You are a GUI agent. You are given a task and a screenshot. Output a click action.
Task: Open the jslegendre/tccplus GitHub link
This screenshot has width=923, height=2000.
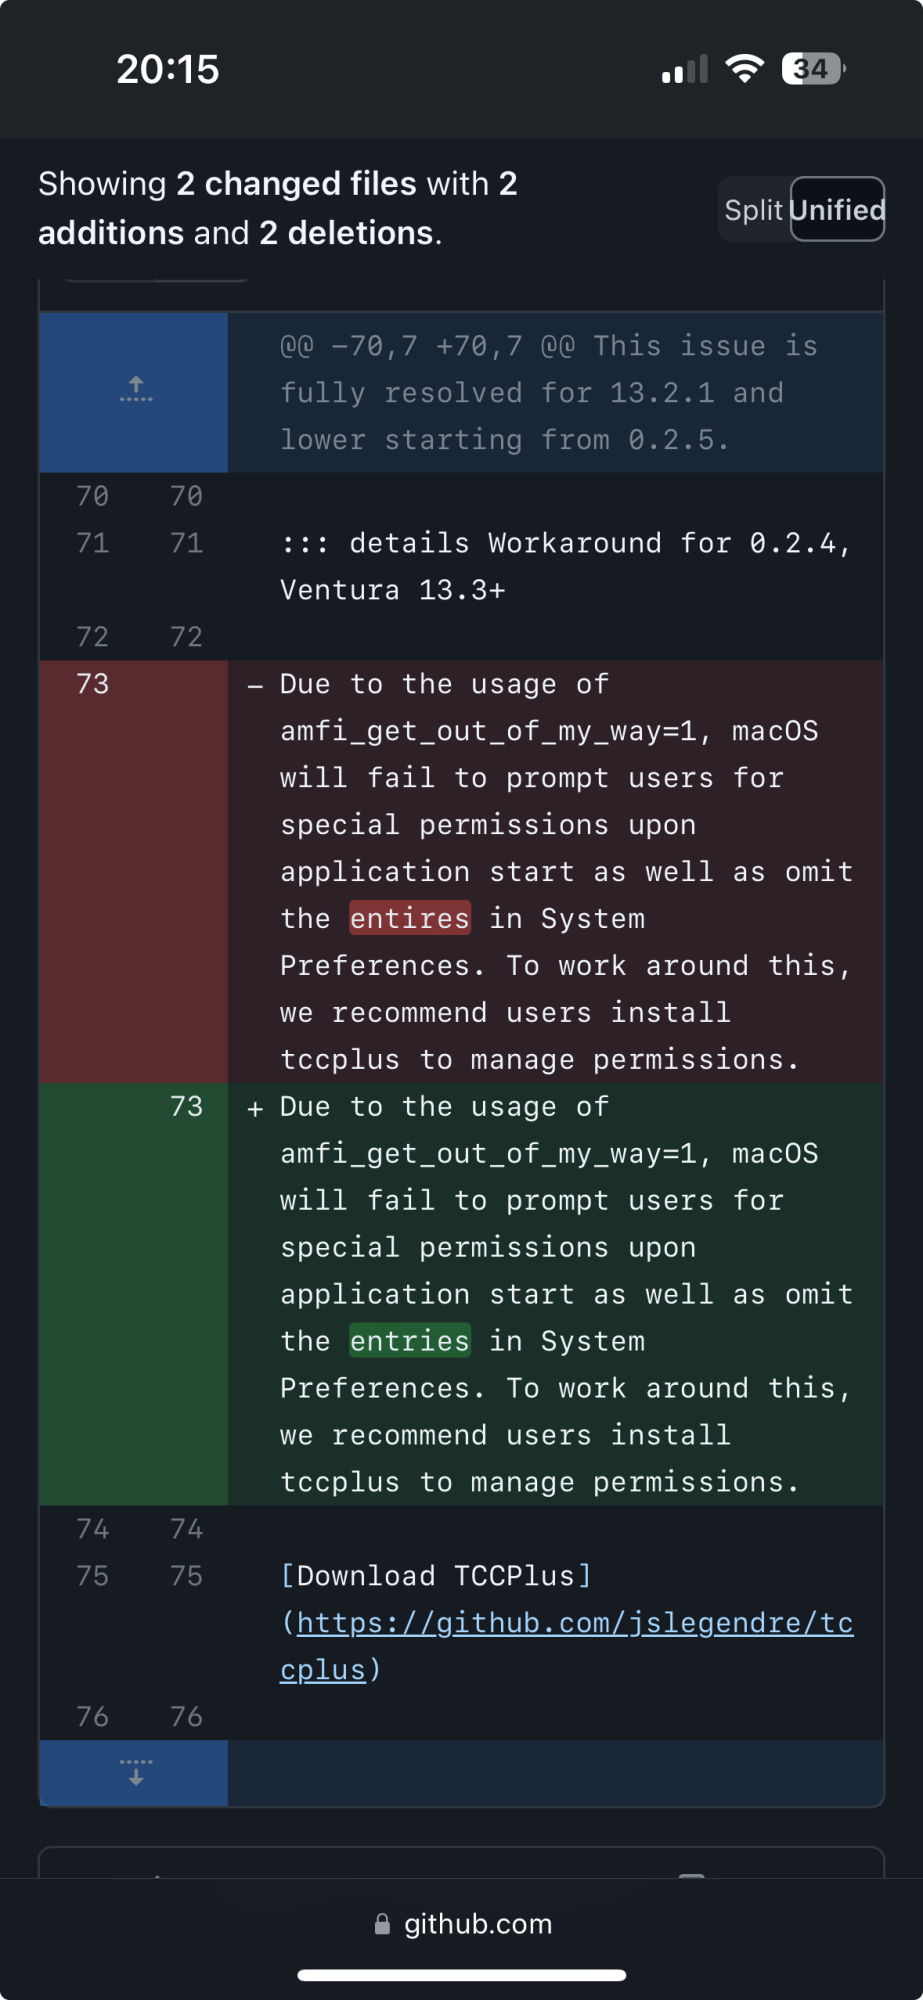pos(567,1646)
